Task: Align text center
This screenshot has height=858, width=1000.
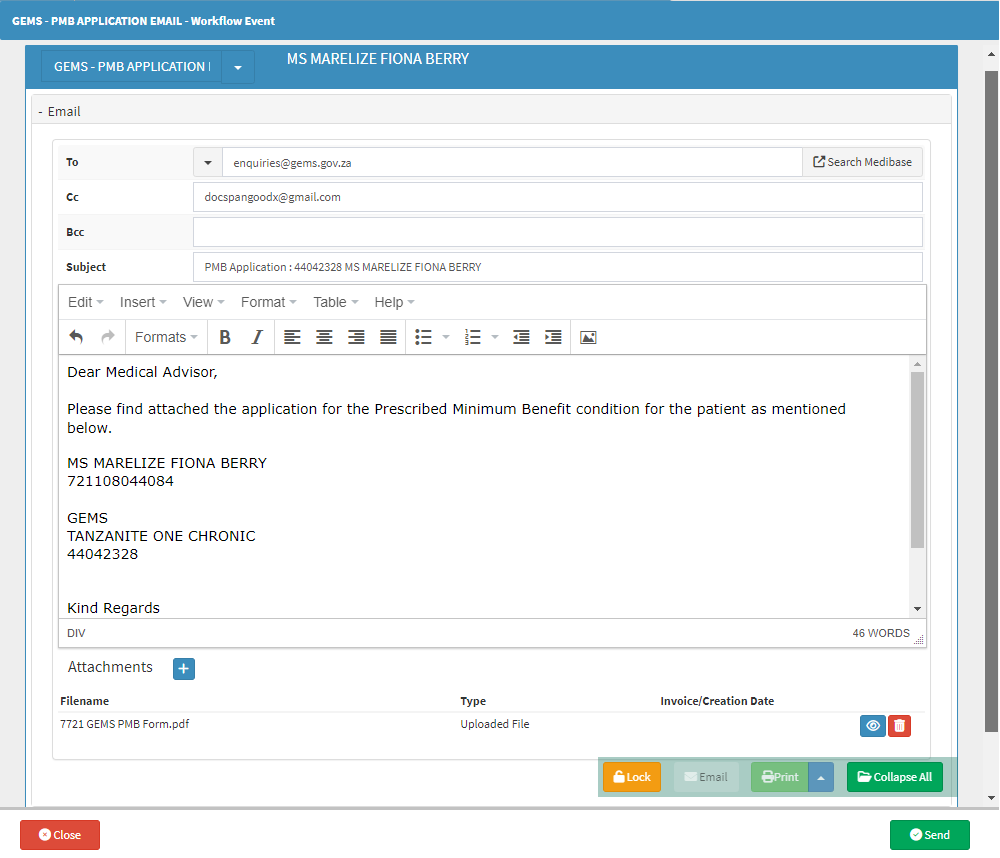Action: 324,337
